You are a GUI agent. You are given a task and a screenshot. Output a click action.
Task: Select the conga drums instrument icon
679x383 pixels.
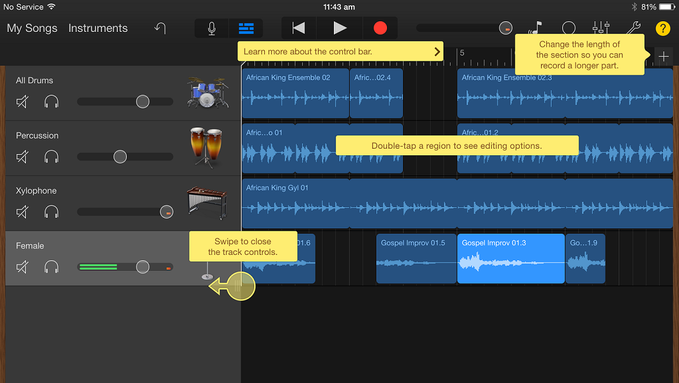[207, 147]
